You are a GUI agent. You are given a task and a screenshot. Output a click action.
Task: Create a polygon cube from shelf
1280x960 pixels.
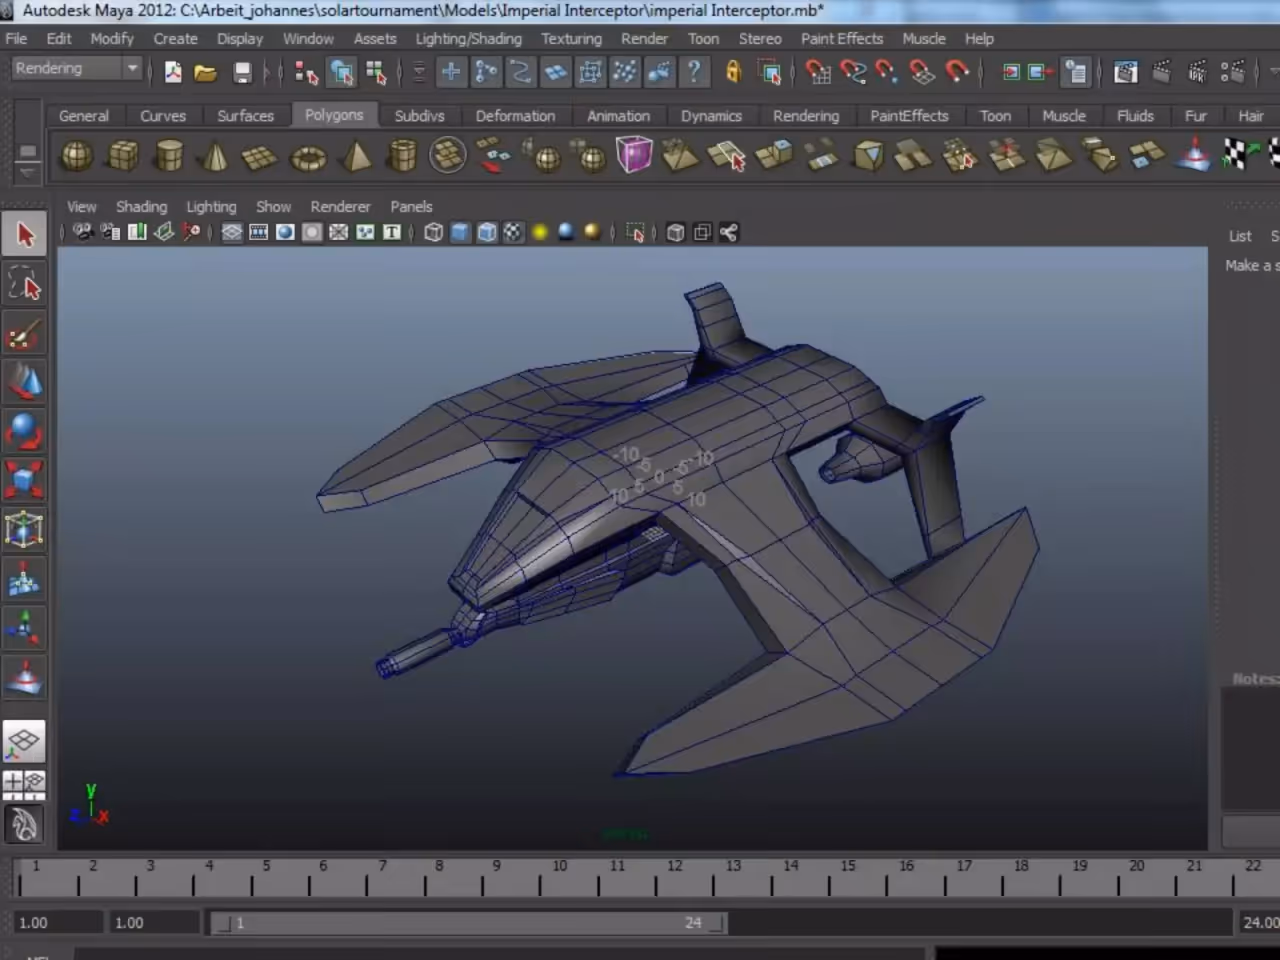click(x=123, y=156)
